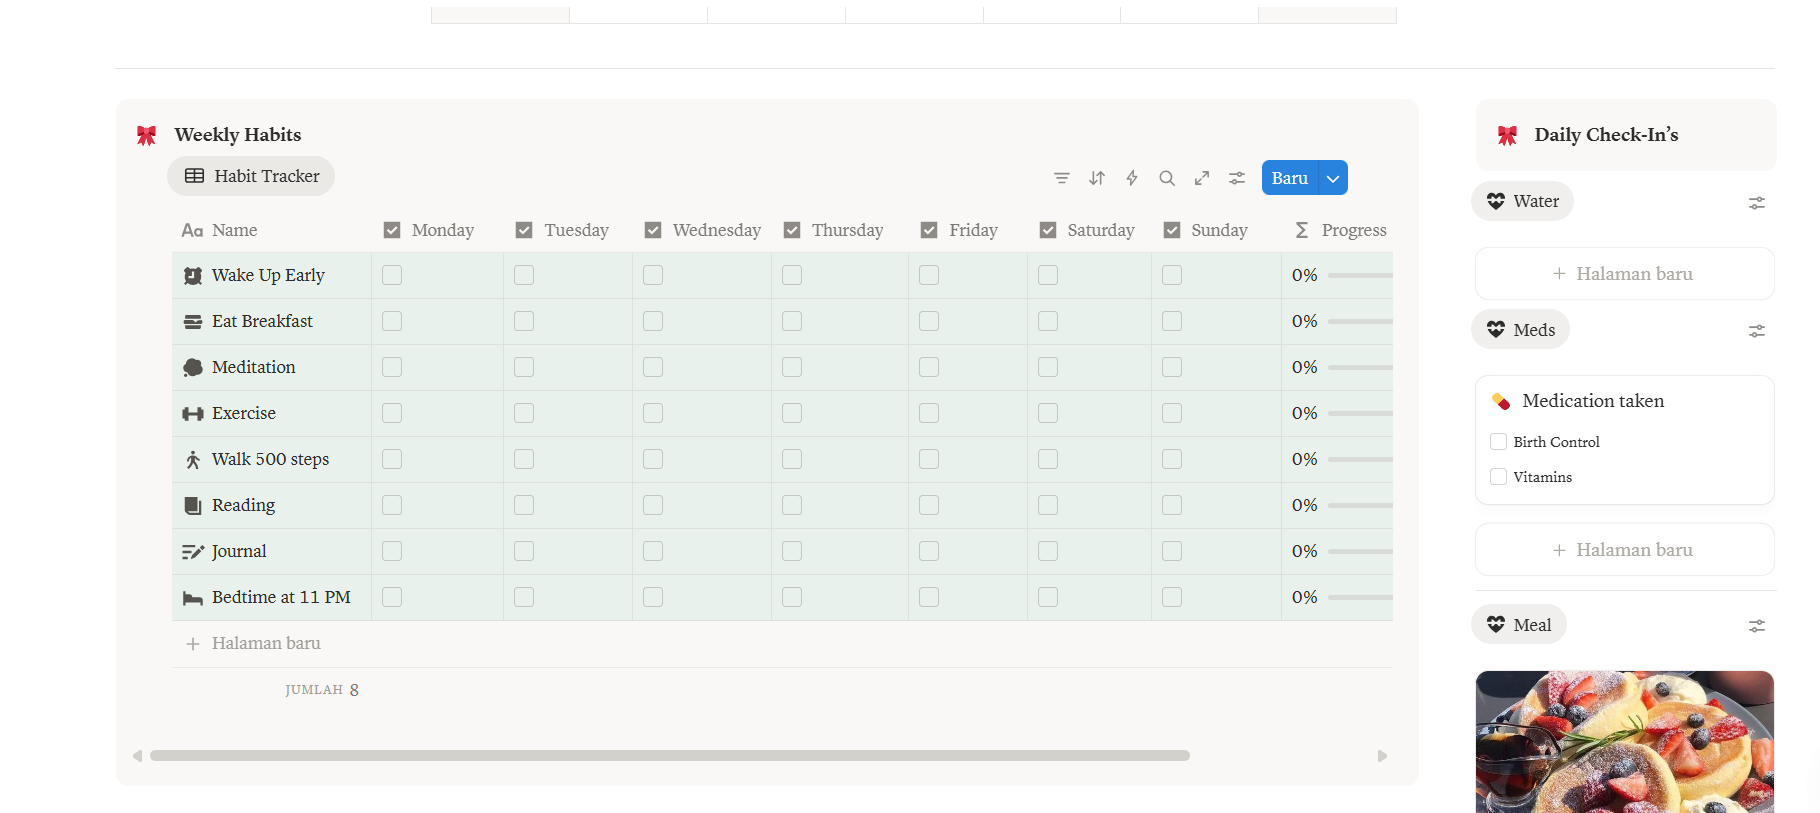Click the filter icon in database toolbar

click(1061, 178)
